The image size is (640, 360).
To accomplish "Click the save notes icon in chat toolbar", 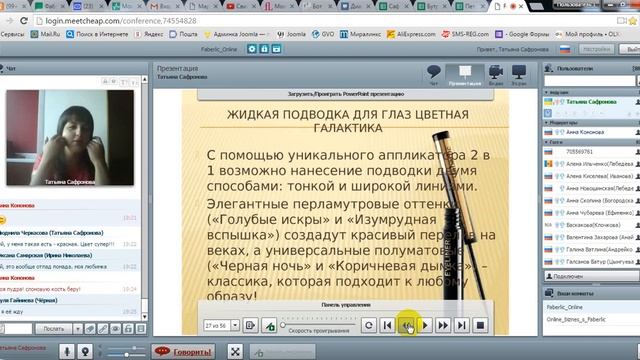I will pyautogui.click(x=141, y=329).
